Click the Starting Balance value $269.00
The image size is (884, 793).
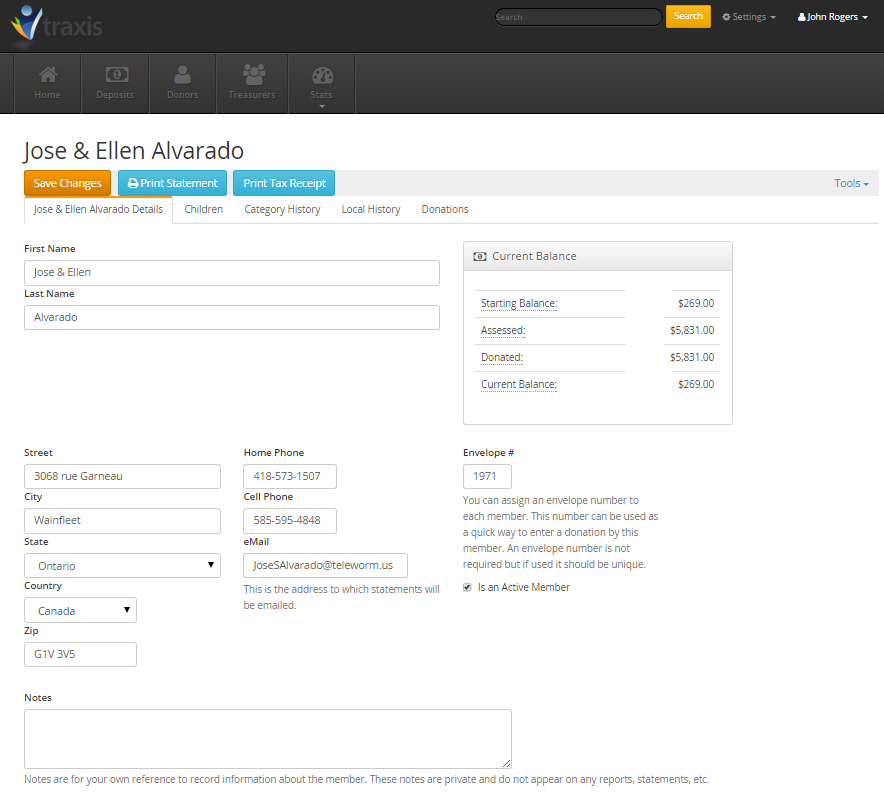coord(696,303)
